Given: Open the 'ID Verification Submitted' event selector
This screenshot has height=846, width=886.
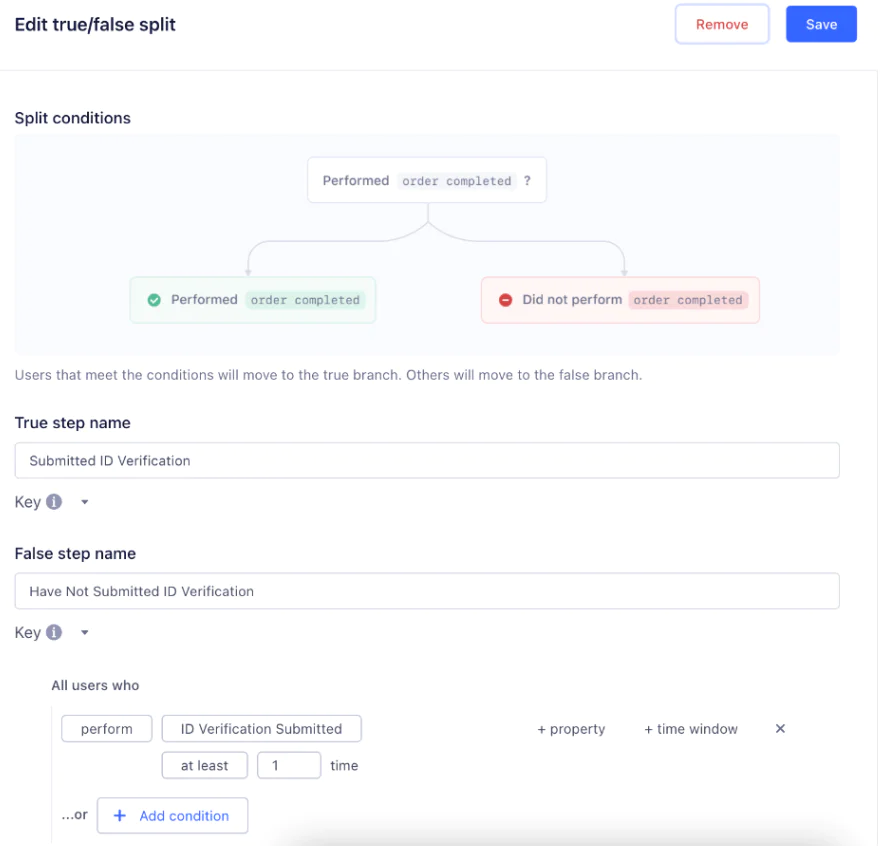Looking at the screenshot, I should 261,729.
